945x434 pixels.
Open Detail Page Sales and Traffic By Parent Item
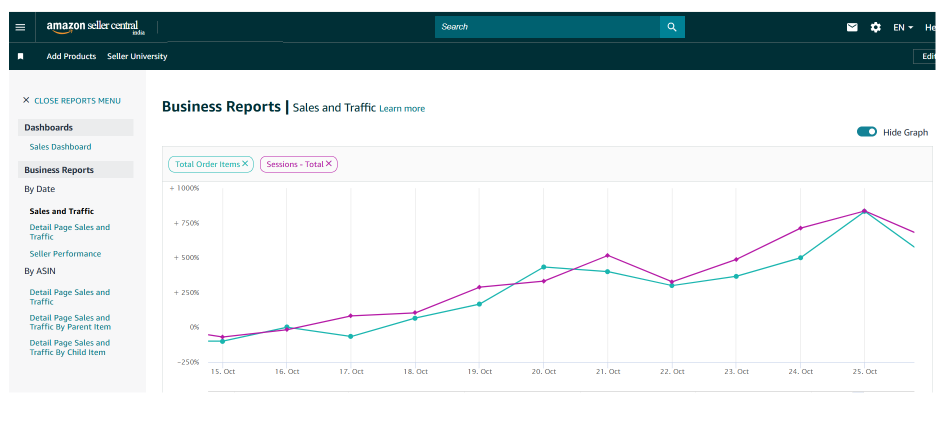(70, 322)
